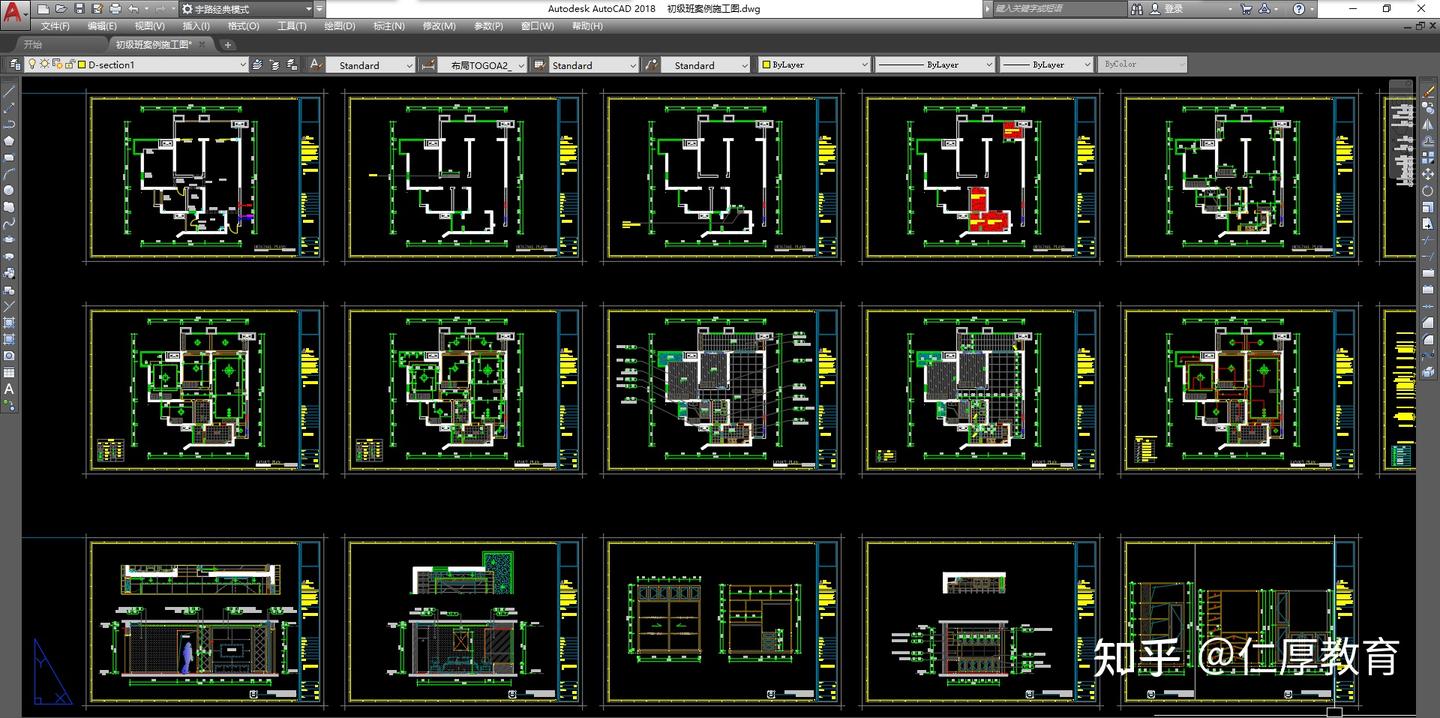Expand the dimension style 布局TOGOA2_ dropdown

point(521,65)
